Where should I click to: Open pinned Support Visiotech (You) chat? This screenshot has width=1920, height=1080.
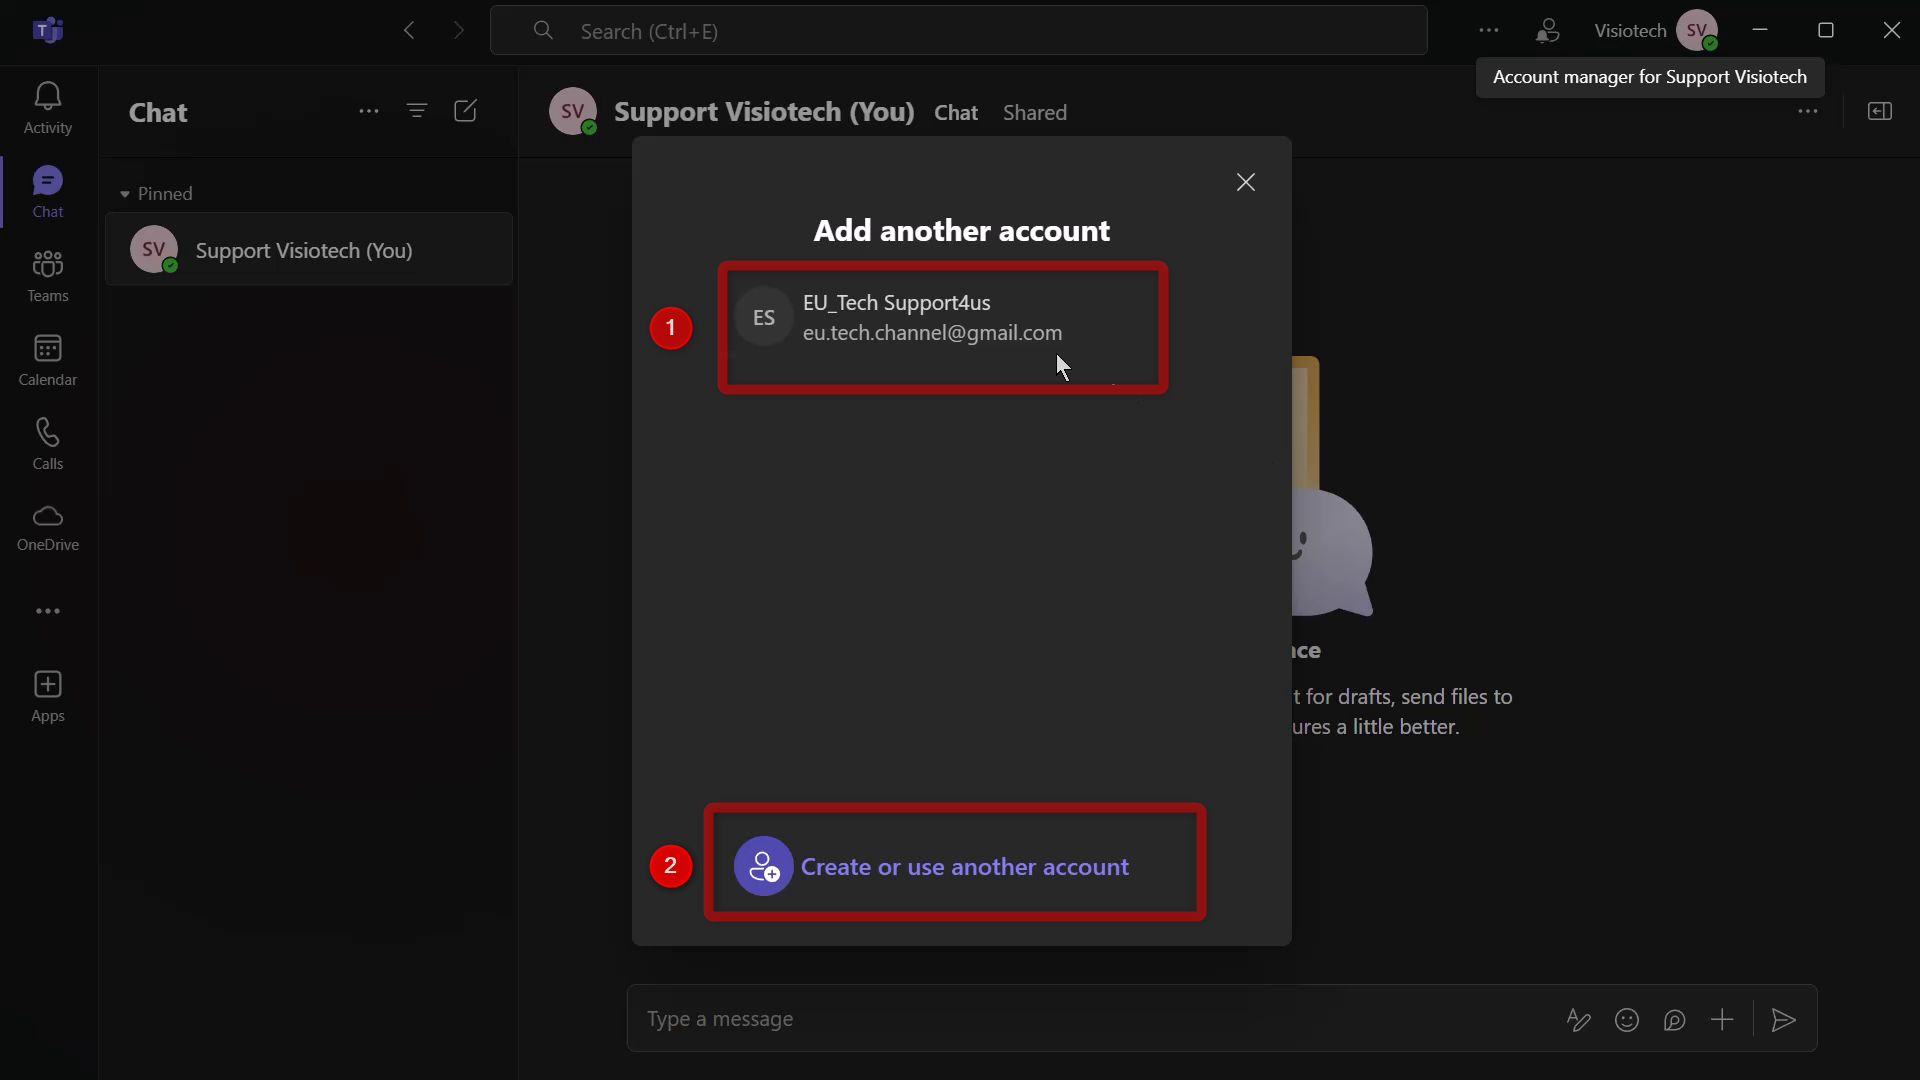(309, 249)
